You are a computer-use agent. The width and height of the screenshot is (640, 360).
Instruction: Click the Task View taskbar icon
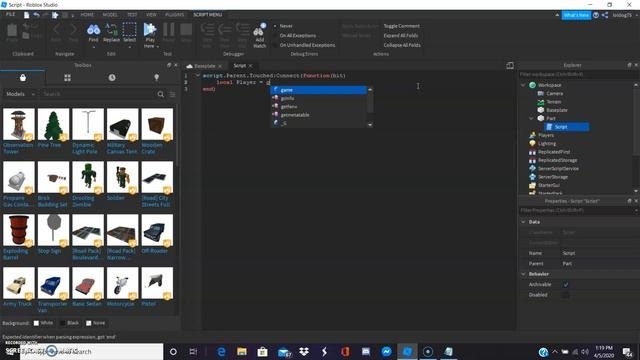tap(193, 351)
